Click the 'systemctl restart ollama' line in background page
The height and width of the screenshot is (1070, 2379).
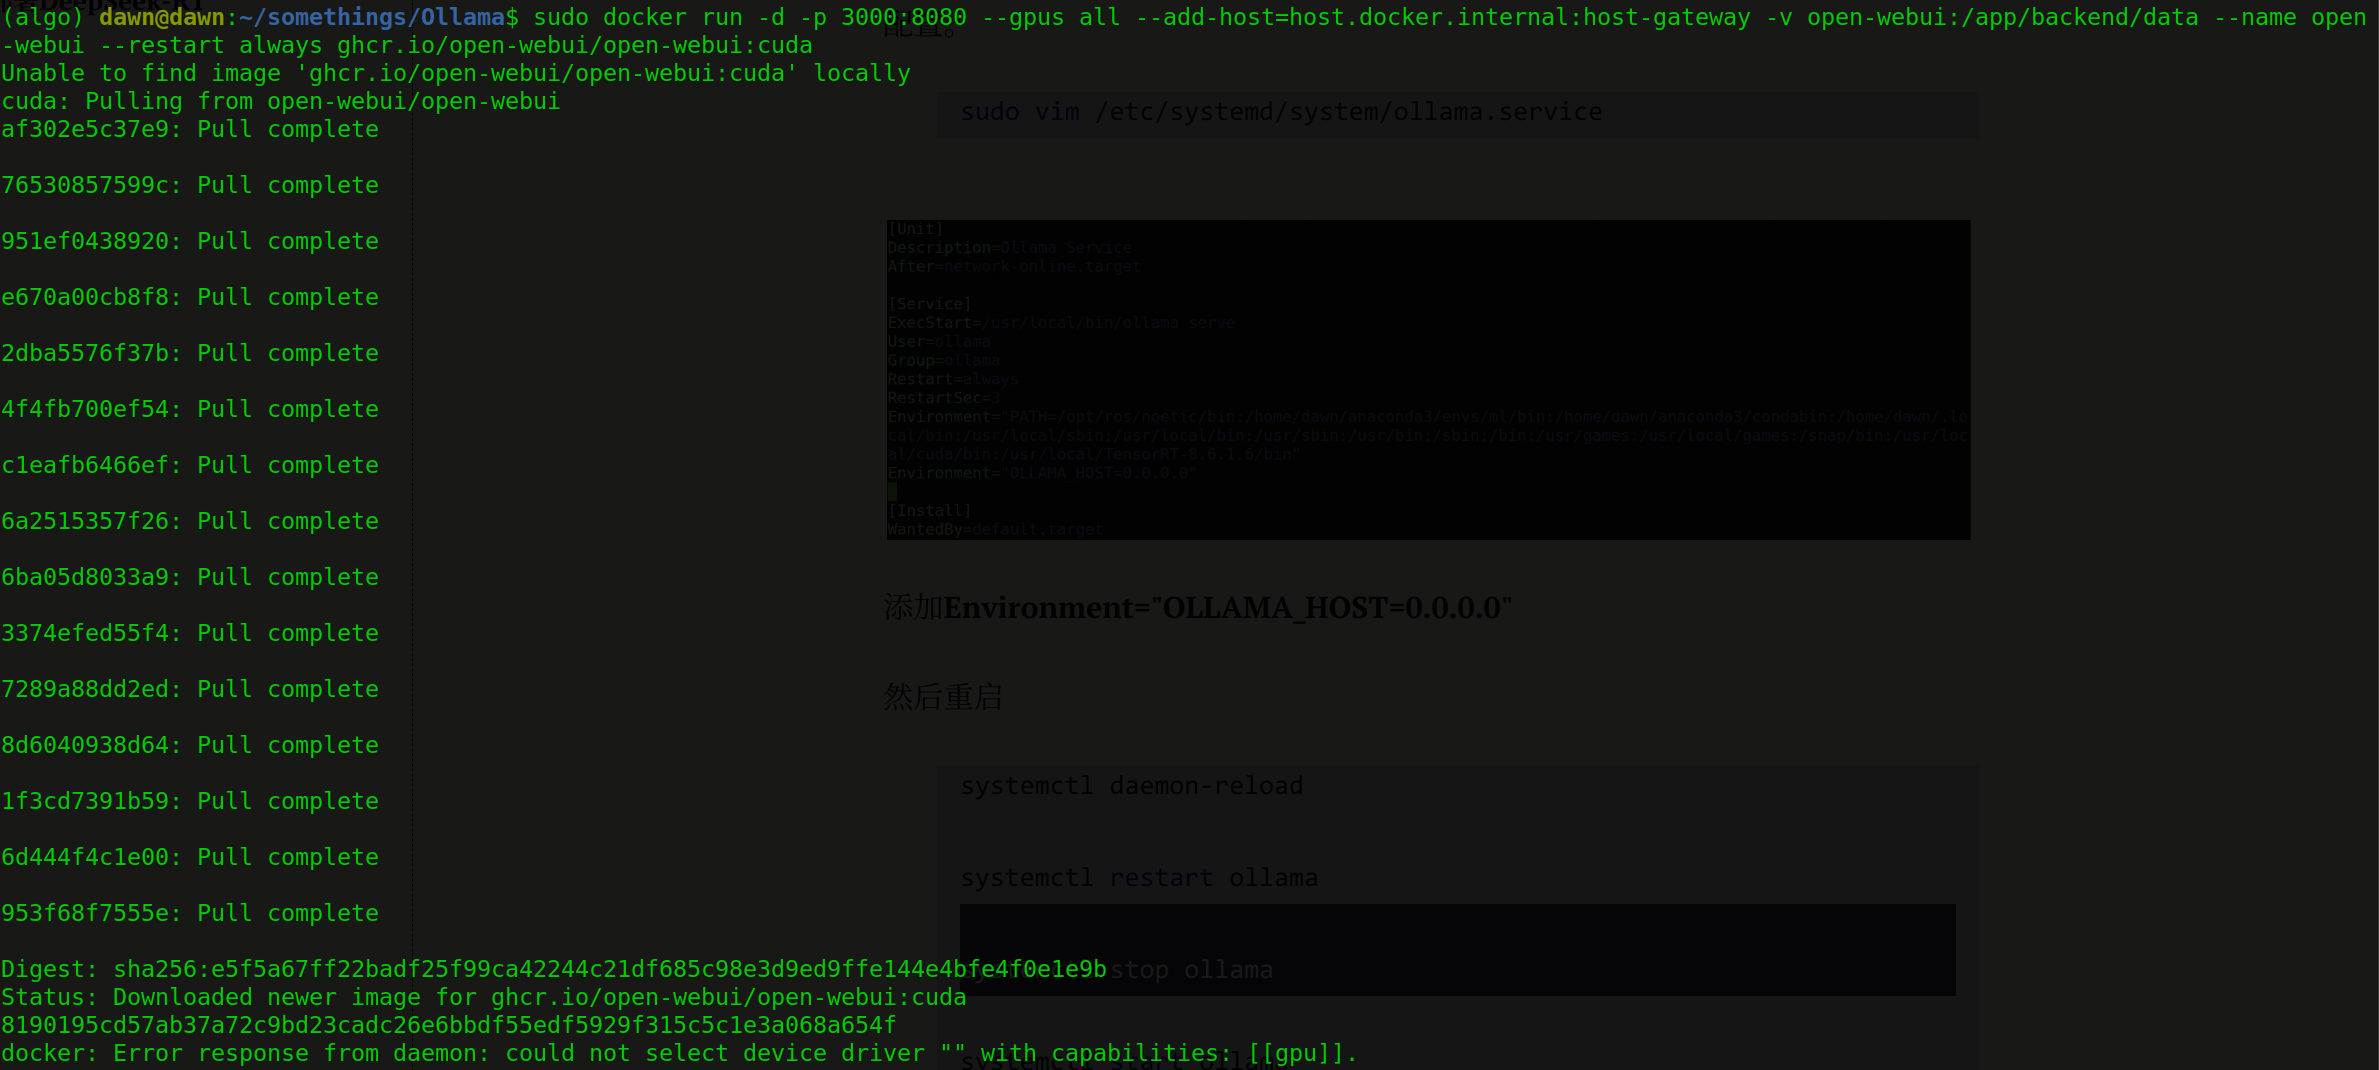(x=1139, y=878)
